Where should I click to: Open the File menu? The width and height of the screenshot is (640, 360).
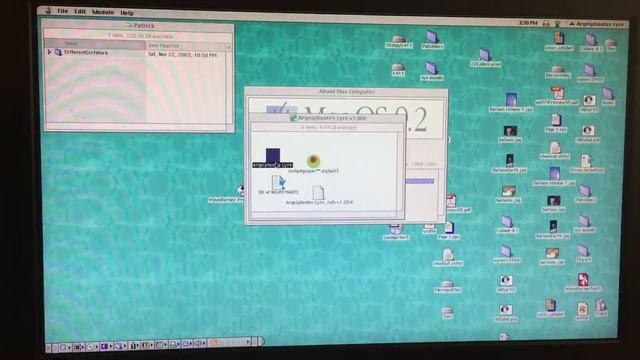pos(62,11)
